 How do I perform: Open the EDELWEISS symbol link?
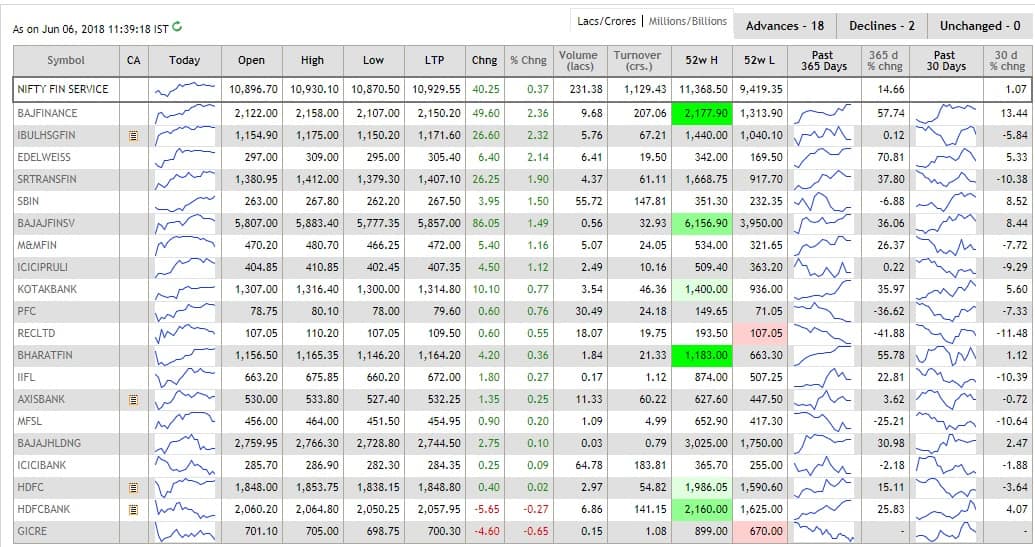click(x=43, y=157)
